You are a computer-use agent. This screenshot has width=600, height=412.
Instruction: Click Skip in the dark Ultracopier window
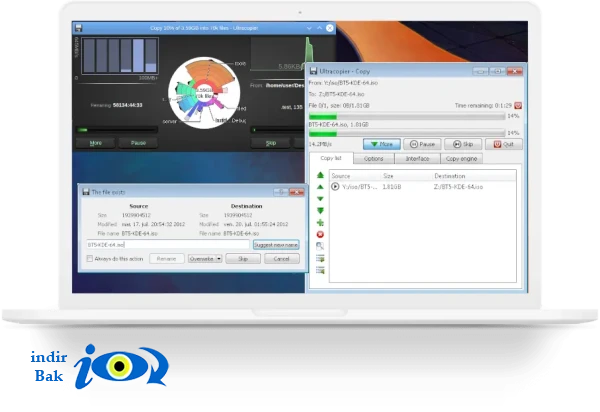pos(271,143)
